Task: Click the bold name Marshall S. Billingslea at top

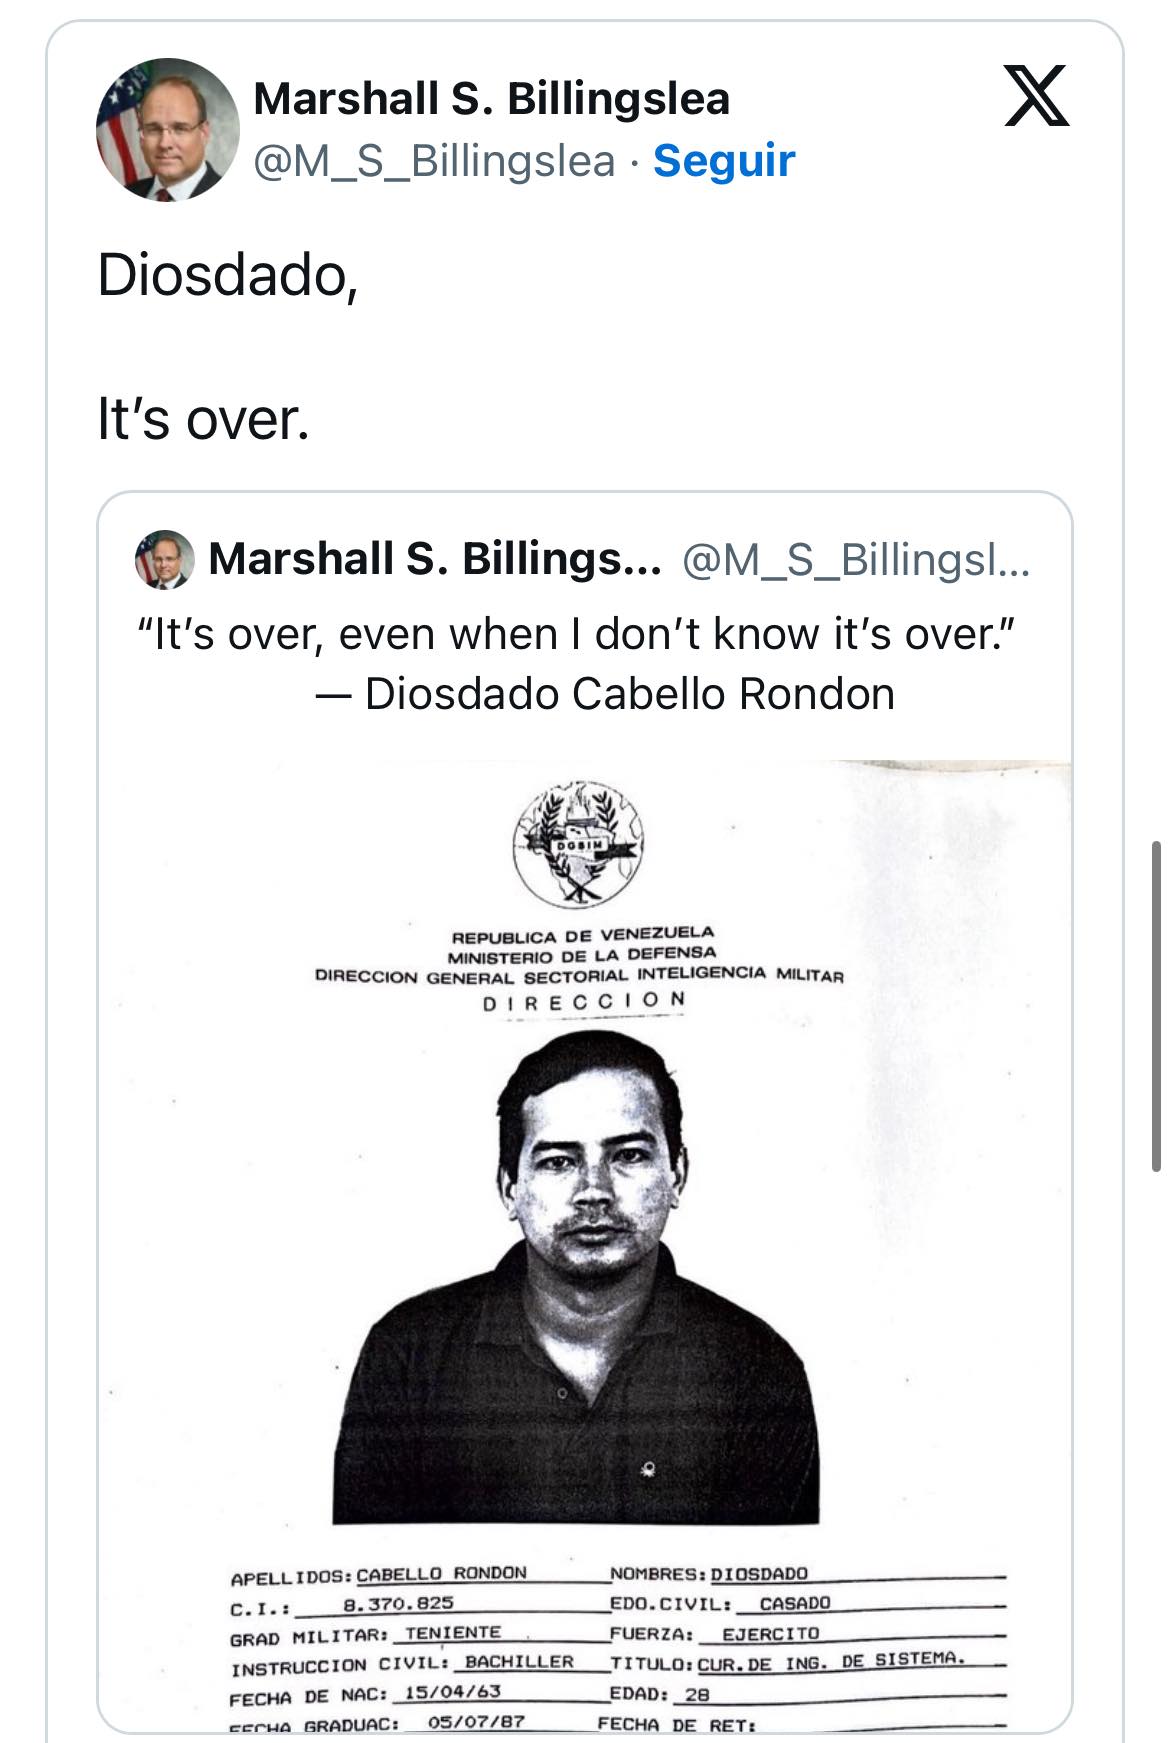Action: pos(491,99)
